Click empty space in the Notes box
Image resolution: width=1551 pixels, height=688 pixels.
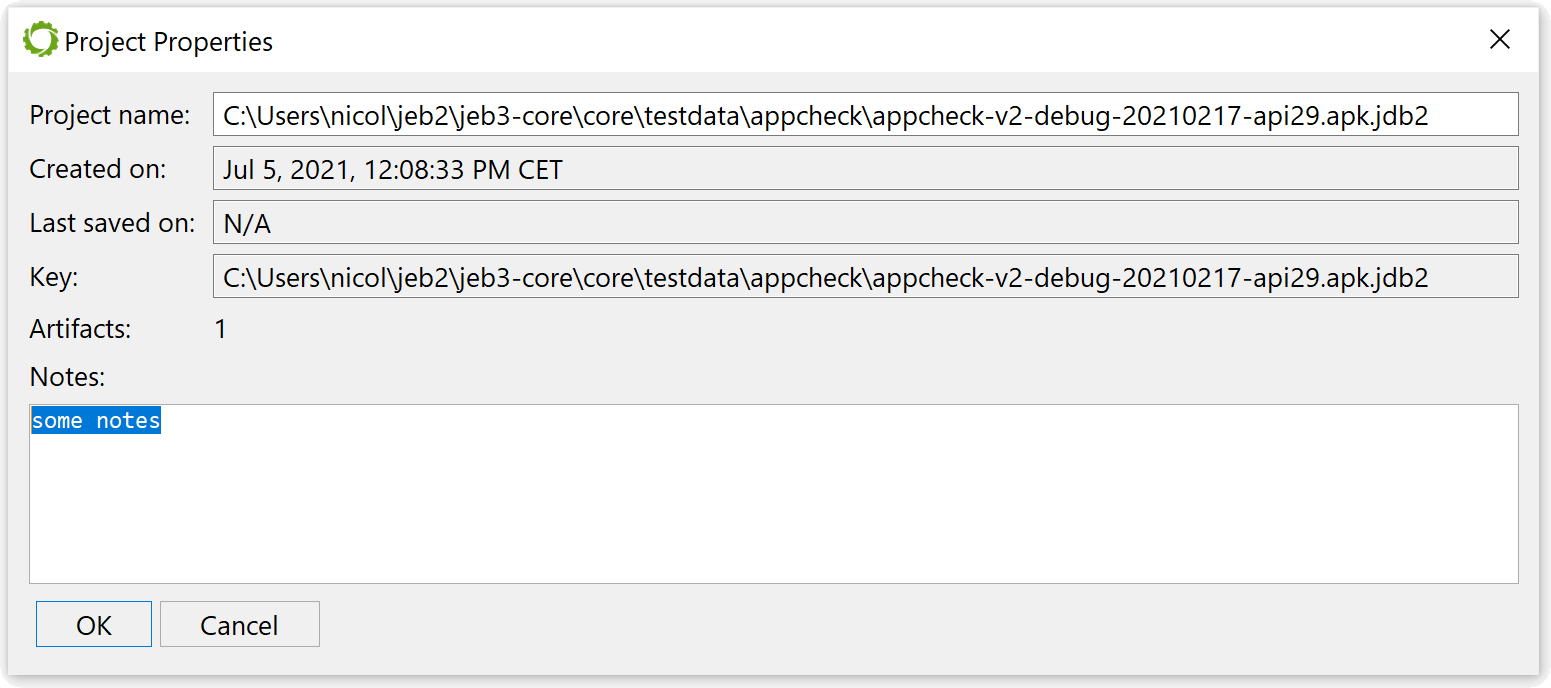pos(774,510)
